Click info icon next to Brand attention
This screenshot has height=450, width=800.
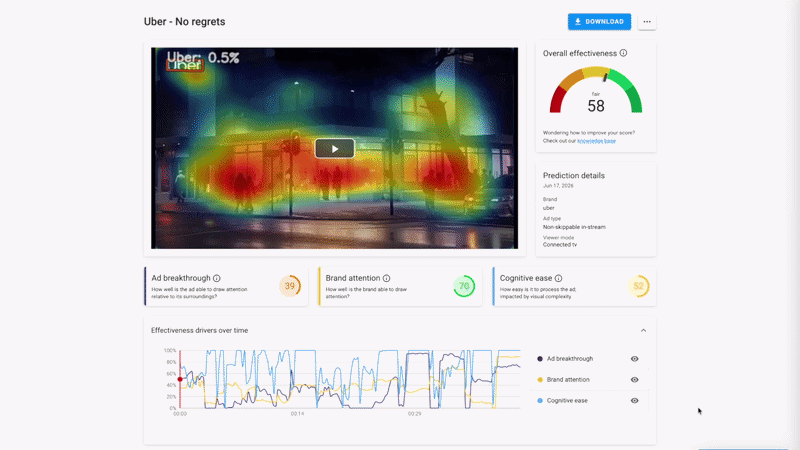click(x=387, y=278)
